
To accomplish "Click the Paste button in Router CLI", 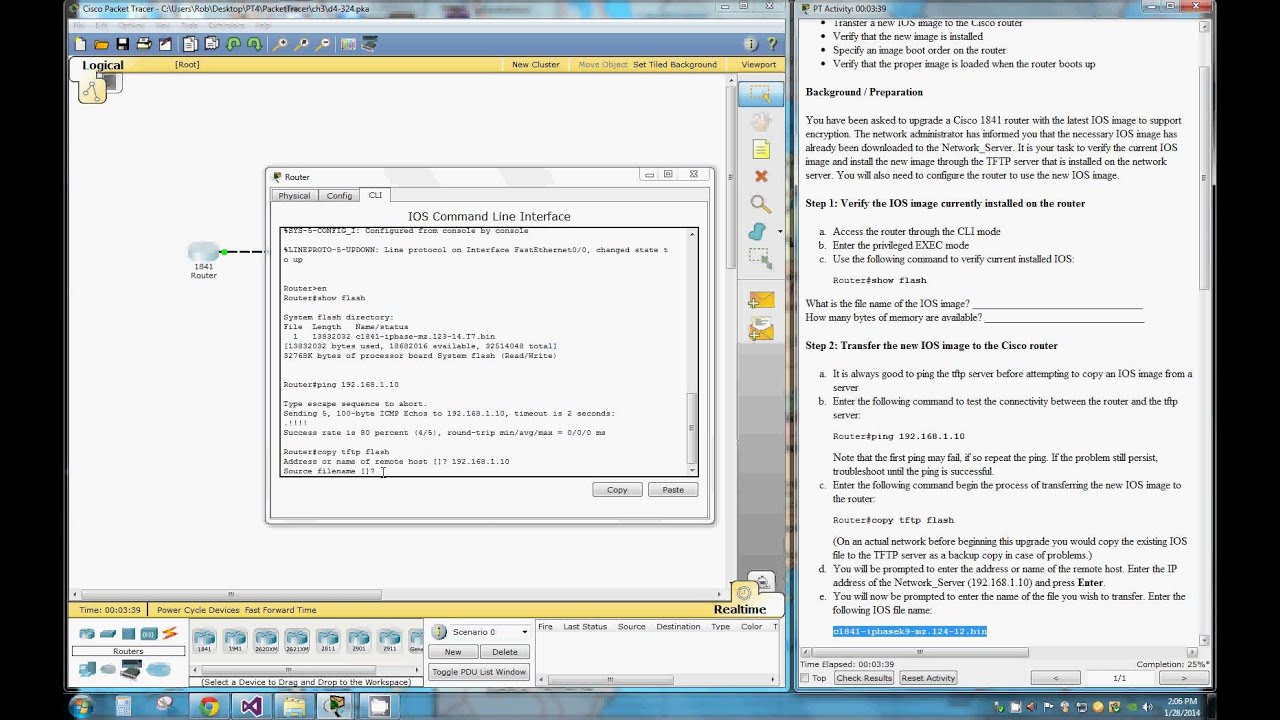I will point(673,490).
